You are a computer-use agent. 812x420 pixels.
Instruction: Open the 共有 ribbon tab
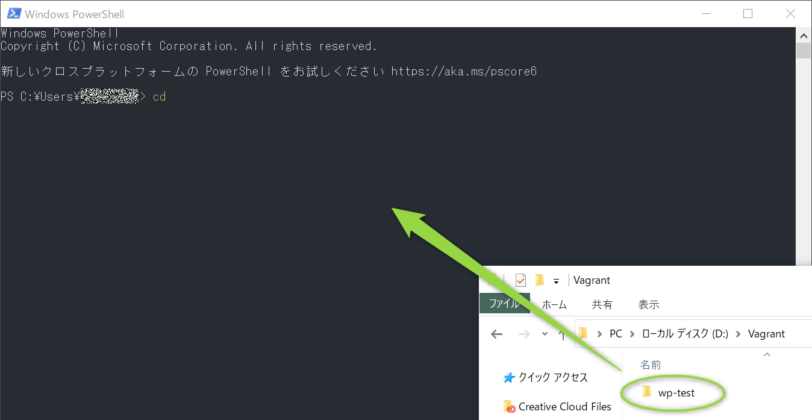[x=602, y=305]
